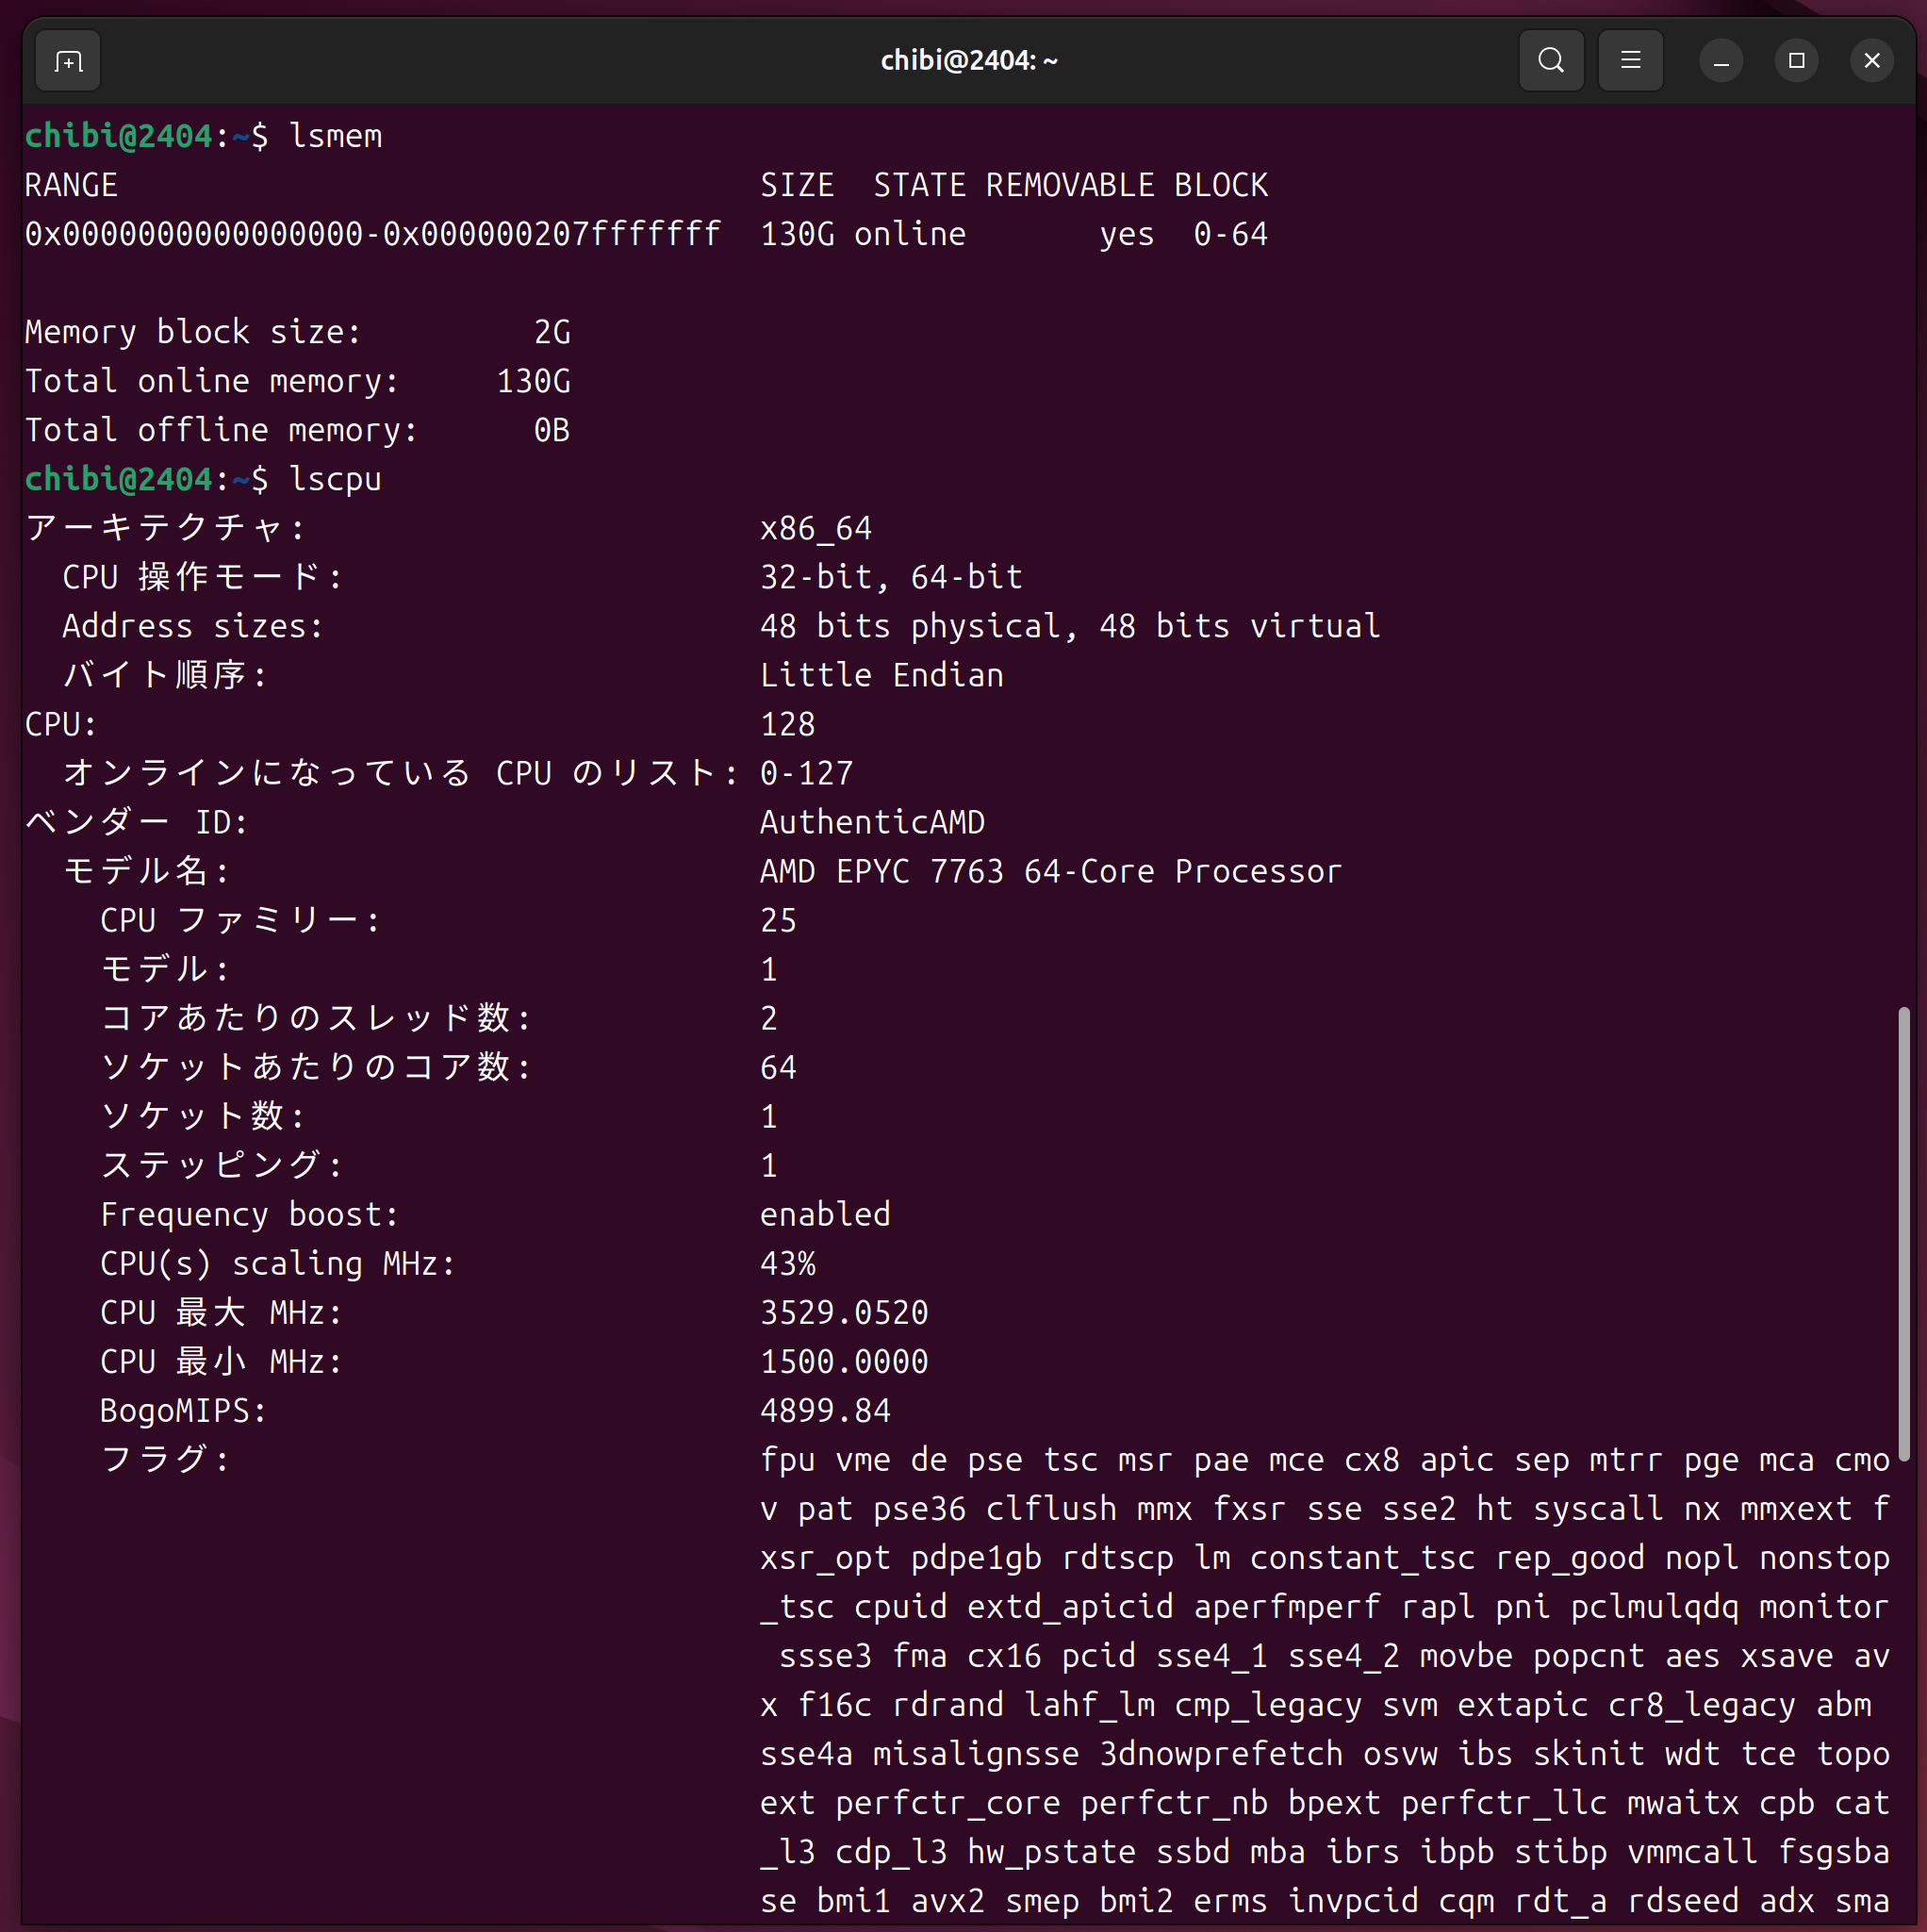
Task: Open the terminal search icon
Action: coord(1550,61)
